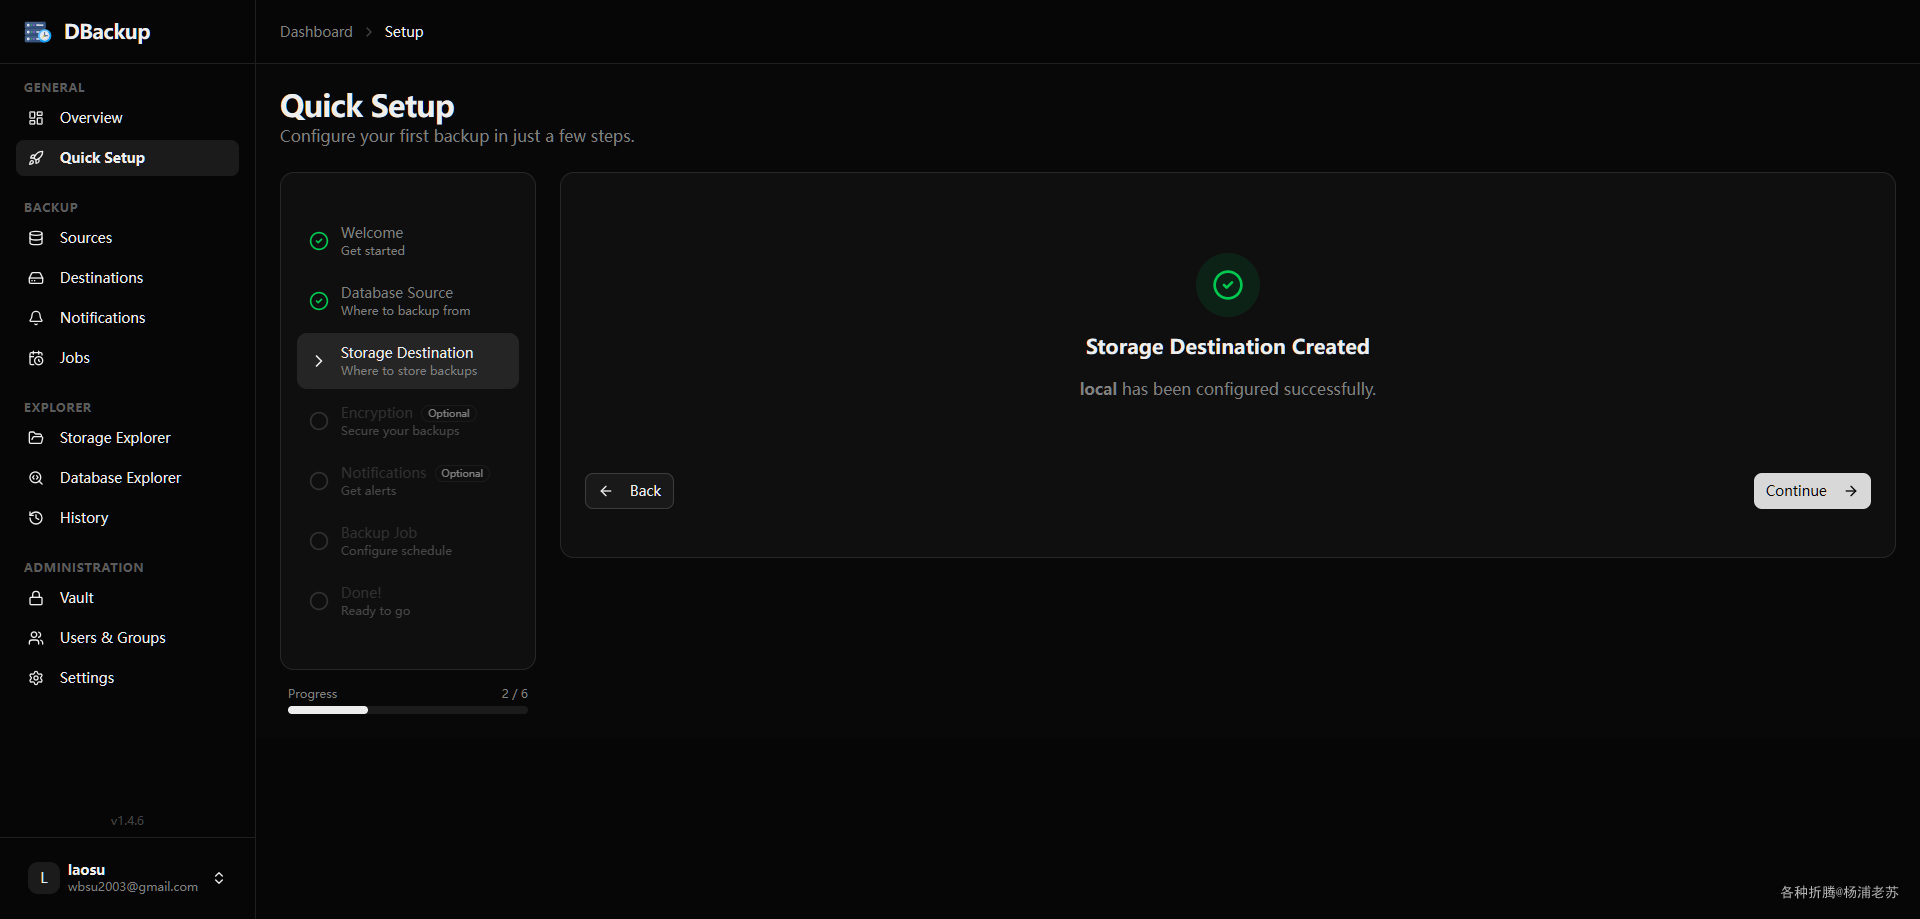
Task: Click the Optional badge beside Notifications step
Action: point(462,473)
